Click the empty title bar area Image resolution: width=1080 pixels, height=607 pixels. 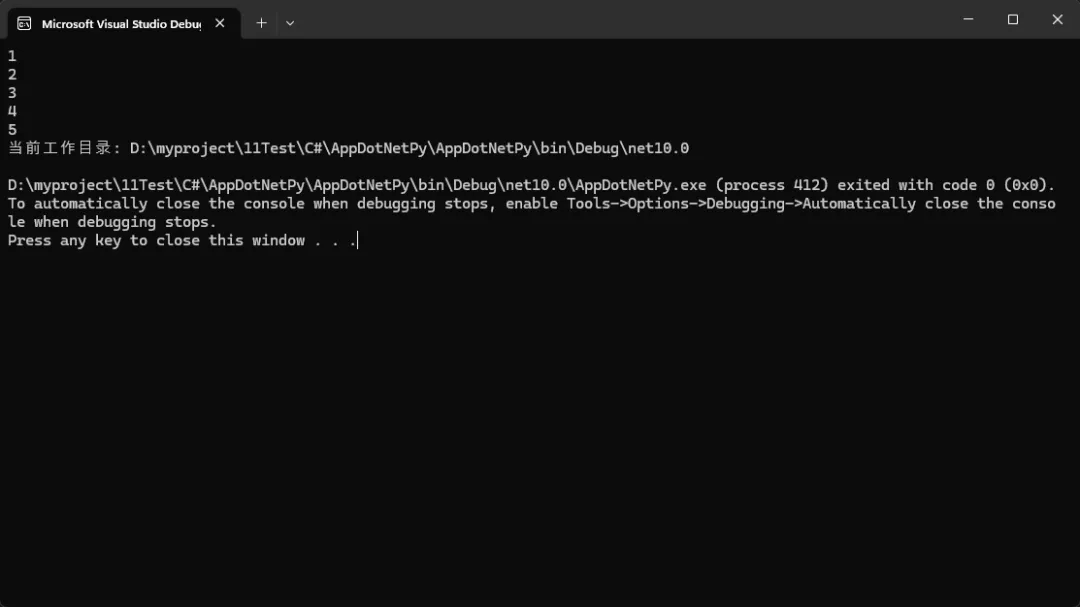(x=620, y=19)
